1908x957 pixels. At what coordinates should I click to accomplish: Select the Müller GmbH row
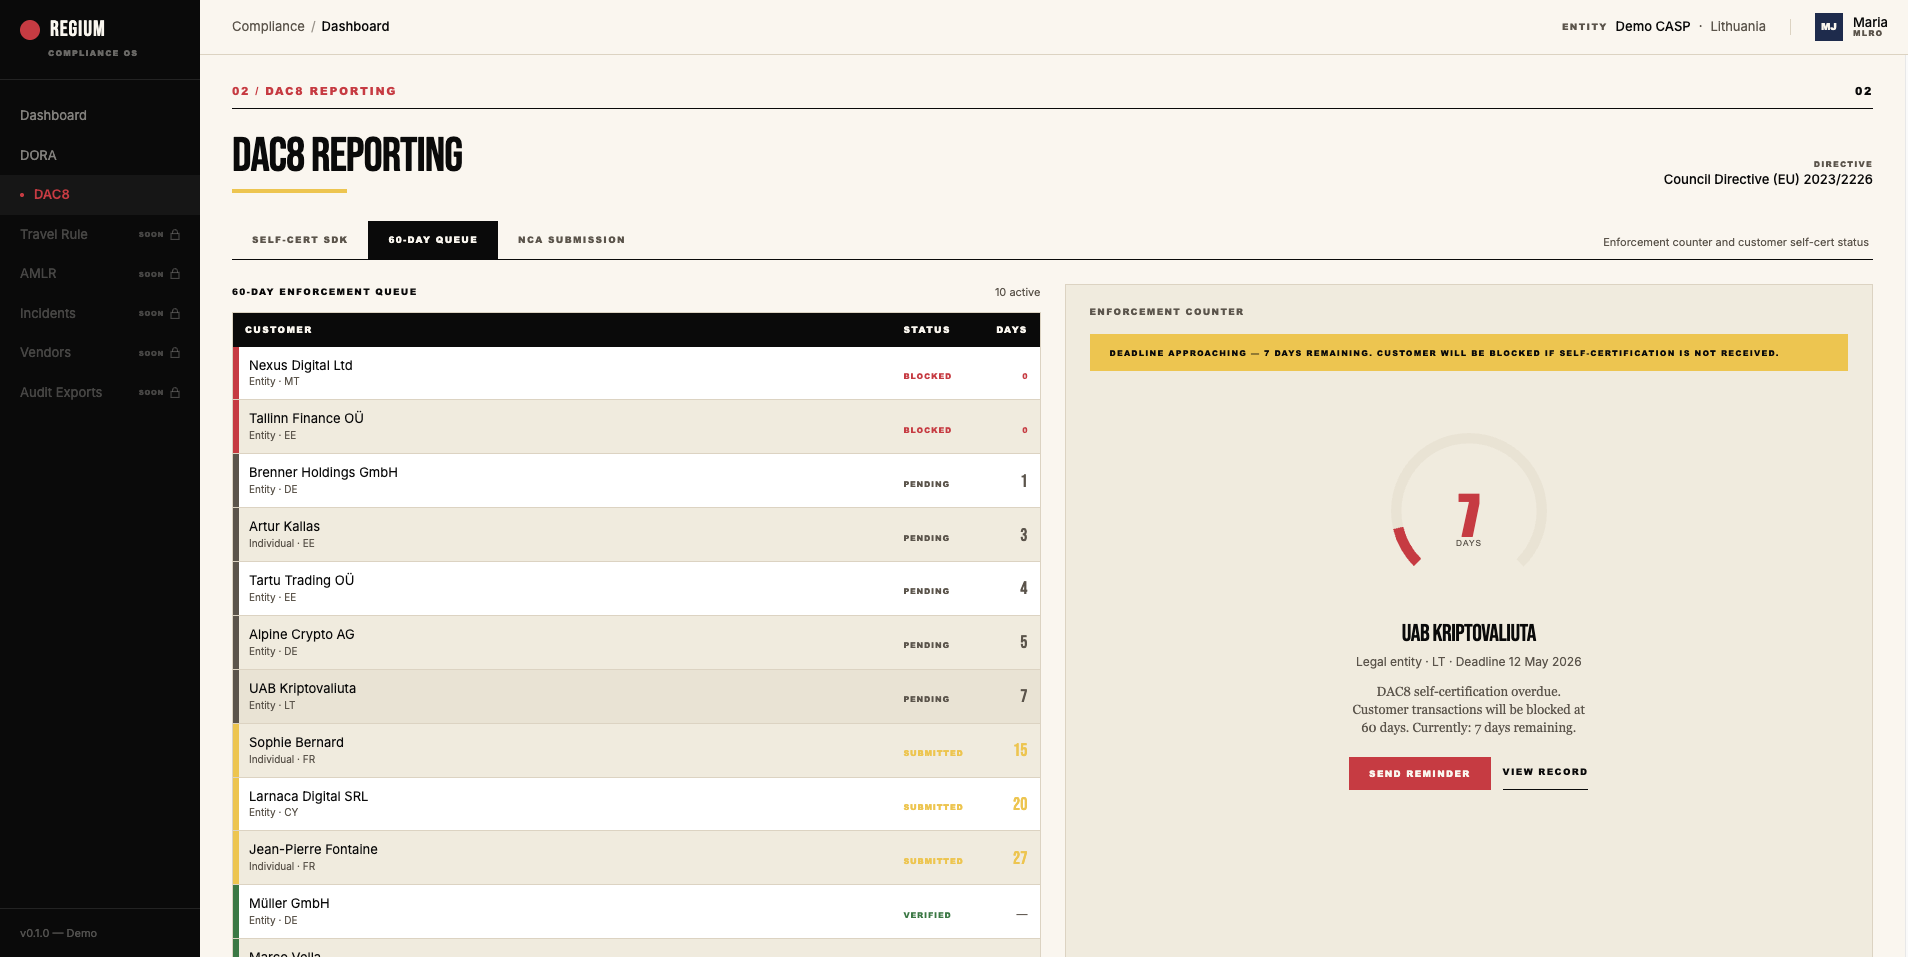[636, 912]
